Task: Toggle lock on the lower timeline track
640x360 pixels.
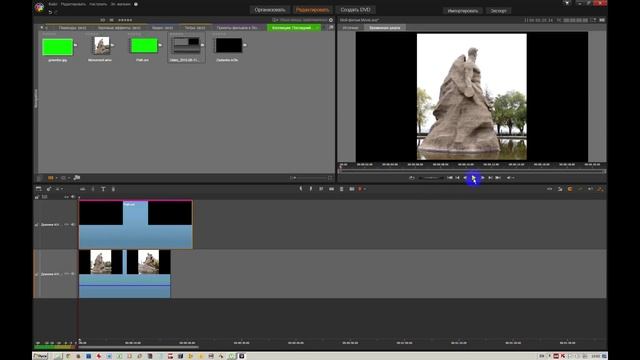Action: click(36, 274)
